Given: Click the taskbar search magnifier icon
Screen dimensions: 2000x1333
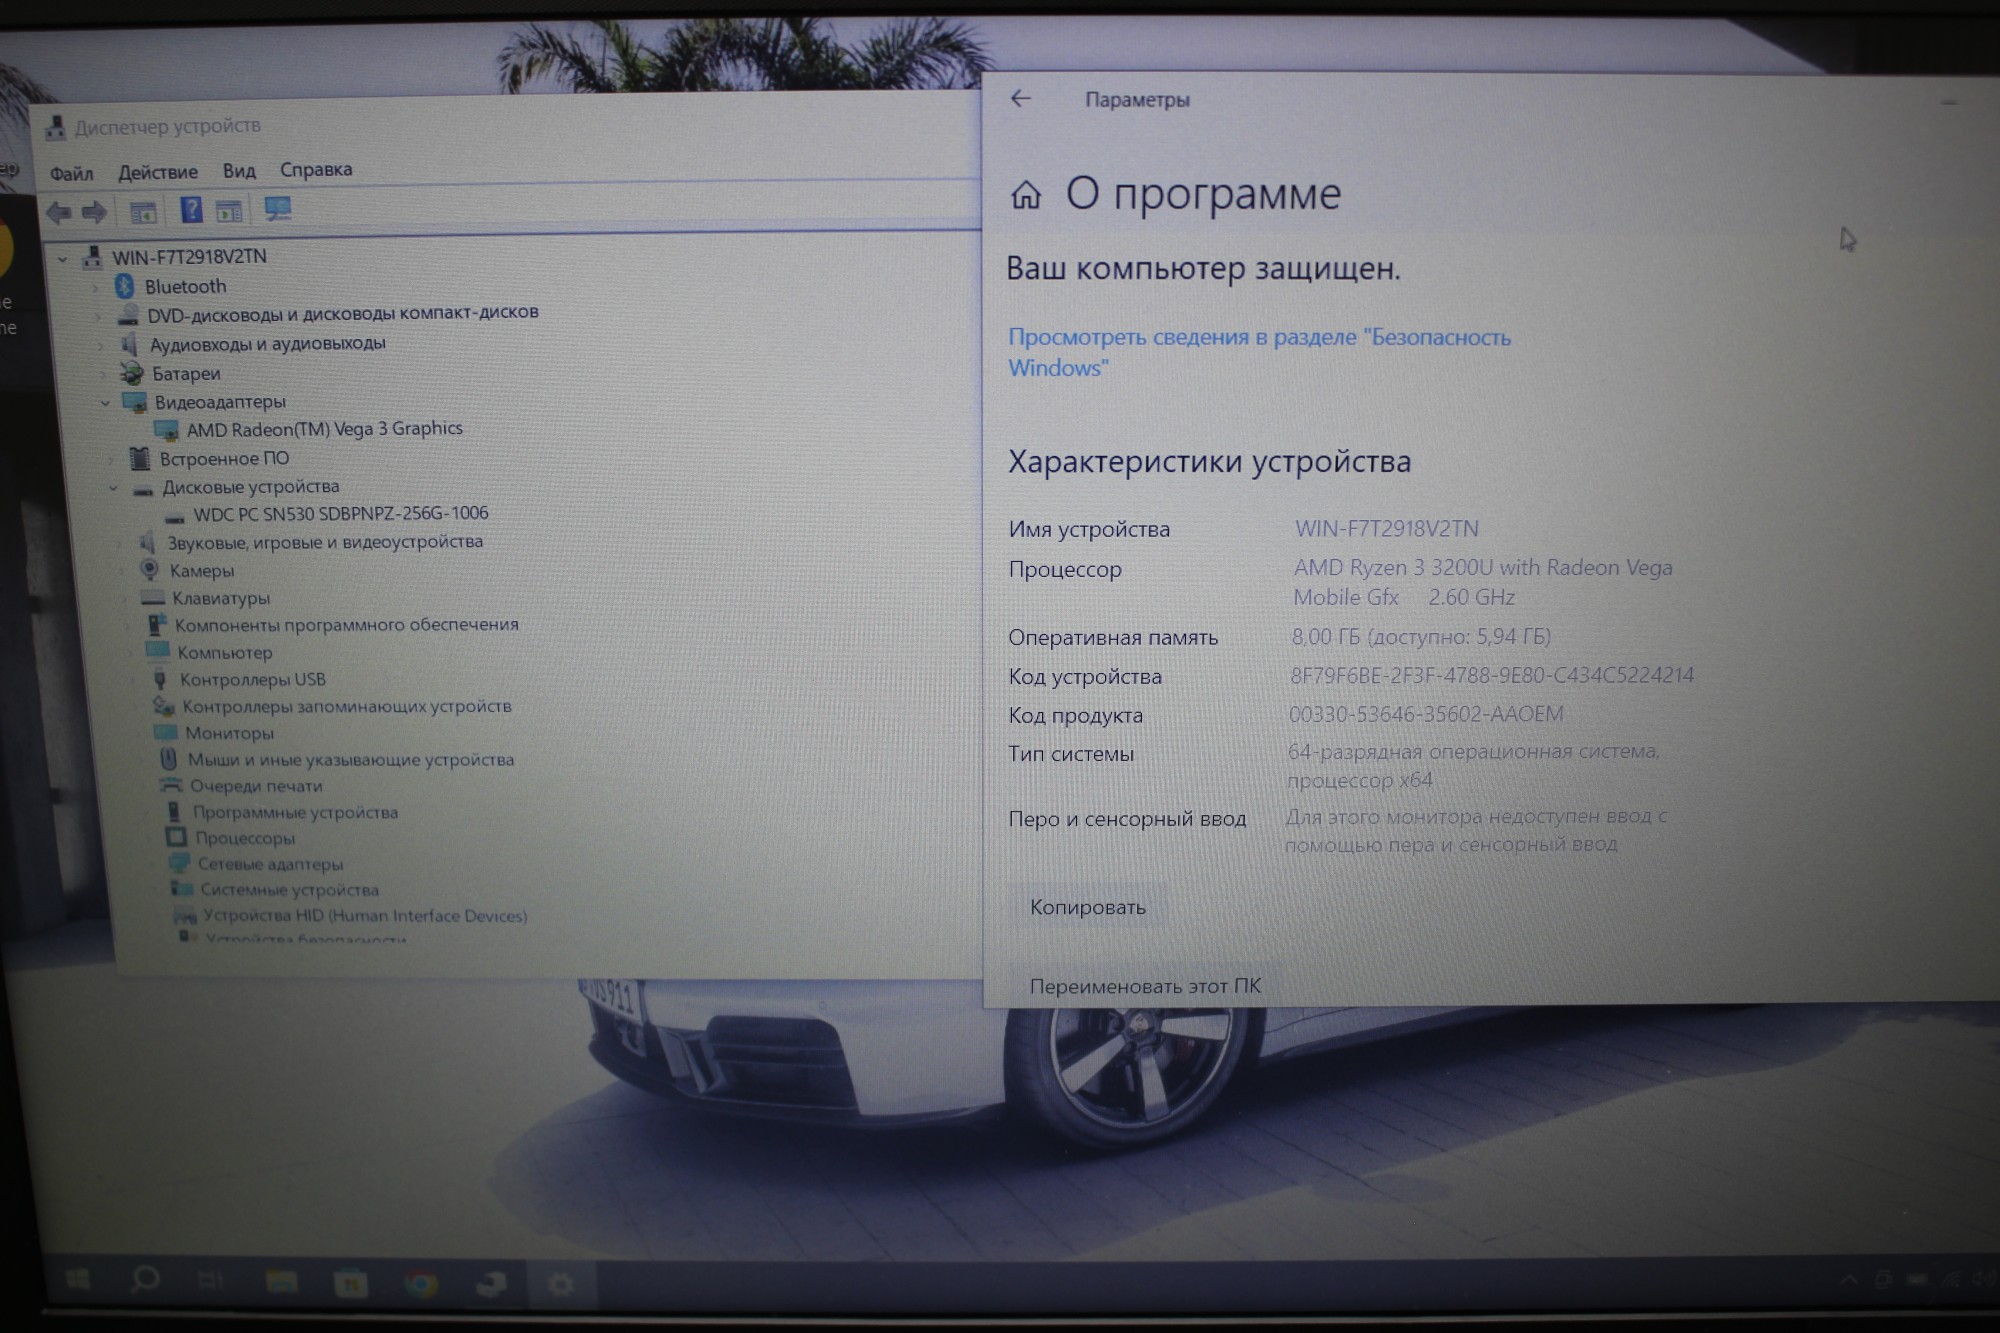Looking at the screenshot, I should (x=146, y=1280).
